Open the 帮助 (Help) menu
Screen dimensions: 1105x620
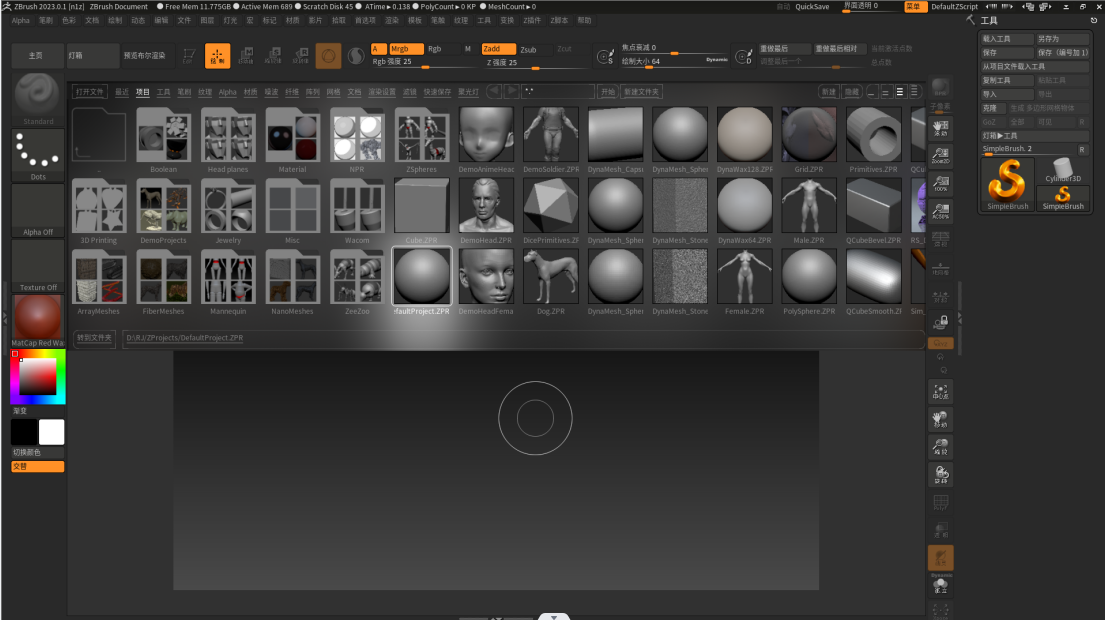[x=584, y=20]
